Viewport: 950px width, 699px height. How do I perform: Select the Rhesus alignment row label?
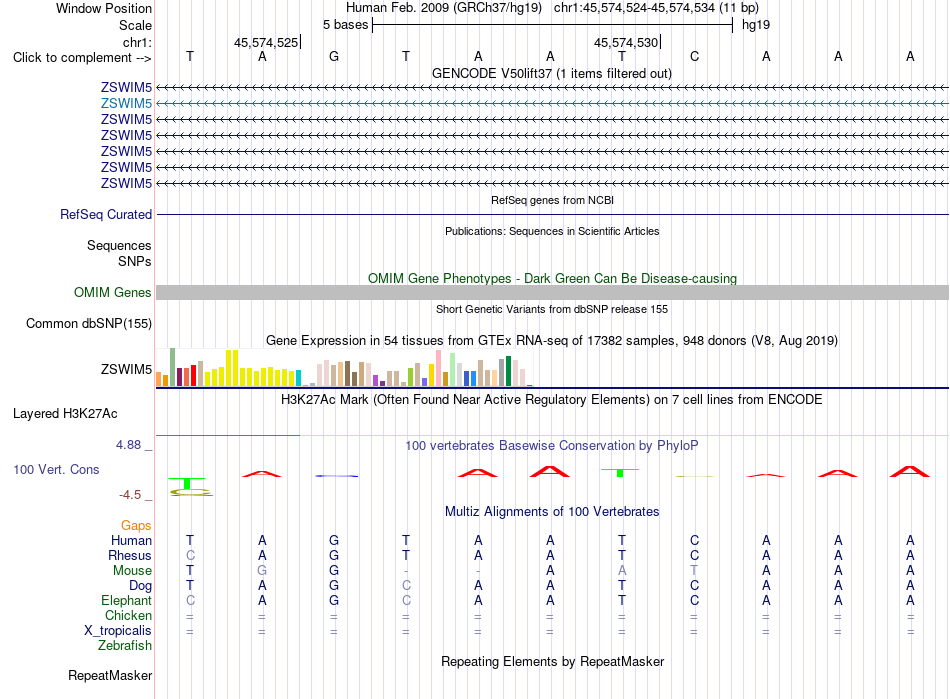[x=130, y=555]
